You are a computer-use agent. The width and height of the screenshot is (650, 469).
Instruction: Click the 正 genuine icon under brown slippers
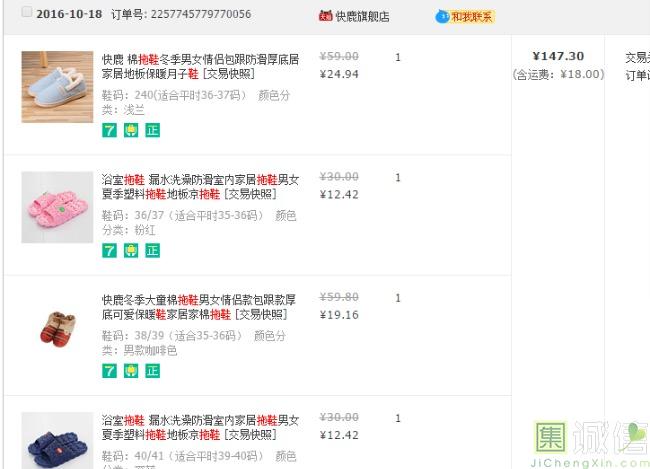(152, 371)
